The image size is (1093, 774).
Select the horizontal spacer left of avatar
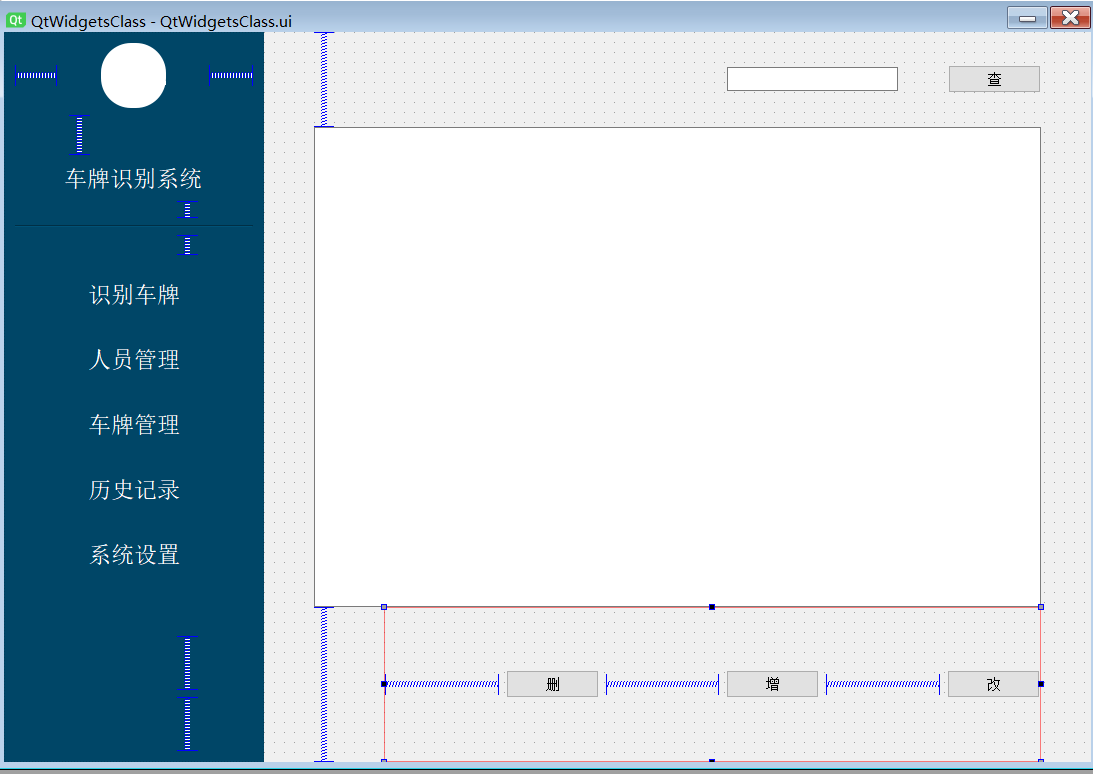[x=36, y=75]
